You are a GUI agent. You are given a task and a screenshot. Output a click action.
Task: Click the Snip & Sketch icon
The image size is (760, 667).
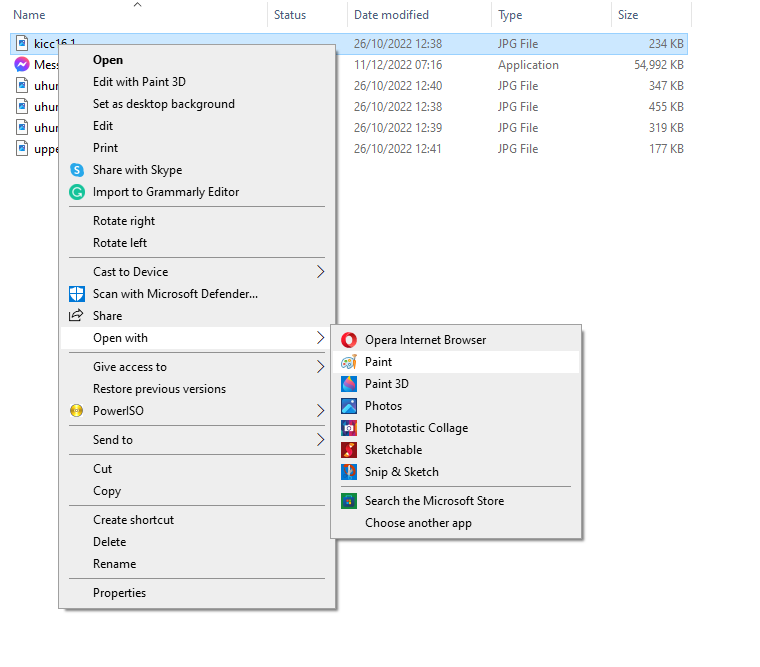coord(349,472)
